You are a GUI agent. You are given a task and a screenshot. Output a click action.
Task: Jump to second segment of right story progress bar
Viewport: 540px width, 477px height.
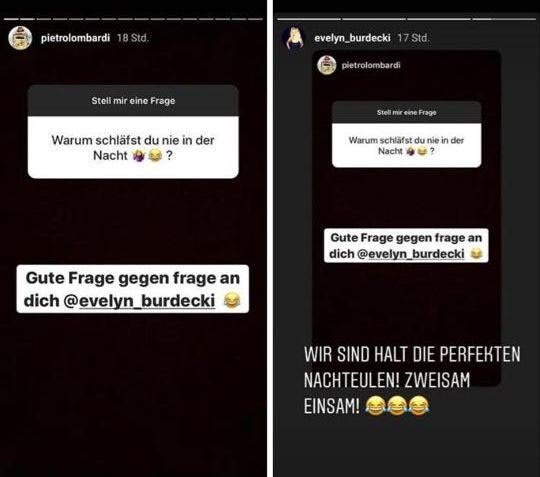[x=374, y=19]
